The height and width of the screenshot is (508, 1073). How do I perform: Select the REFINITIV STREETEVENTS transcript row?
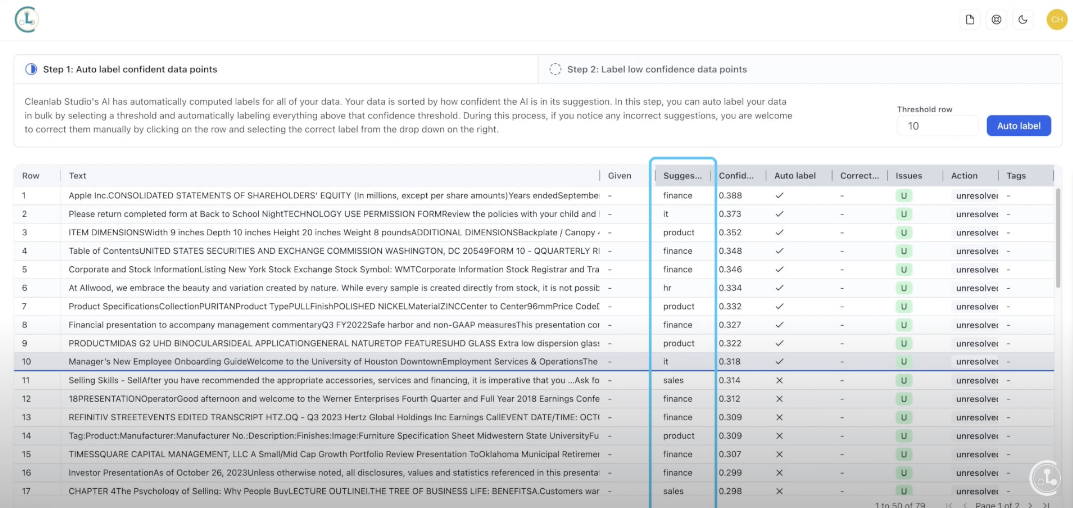(x=534, y=417)
